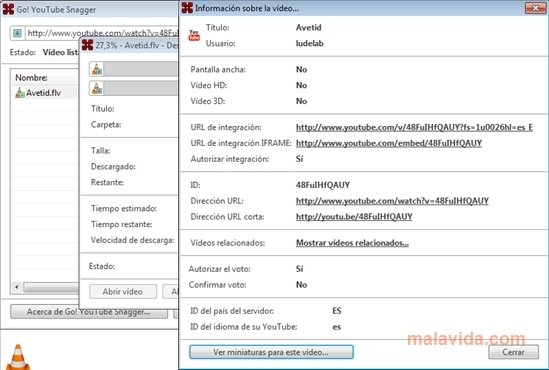Click the app icon of the Información sobre la vídeo window
Image resolution: width=549 pixels, height=370 pixels.
click(187, 8)
